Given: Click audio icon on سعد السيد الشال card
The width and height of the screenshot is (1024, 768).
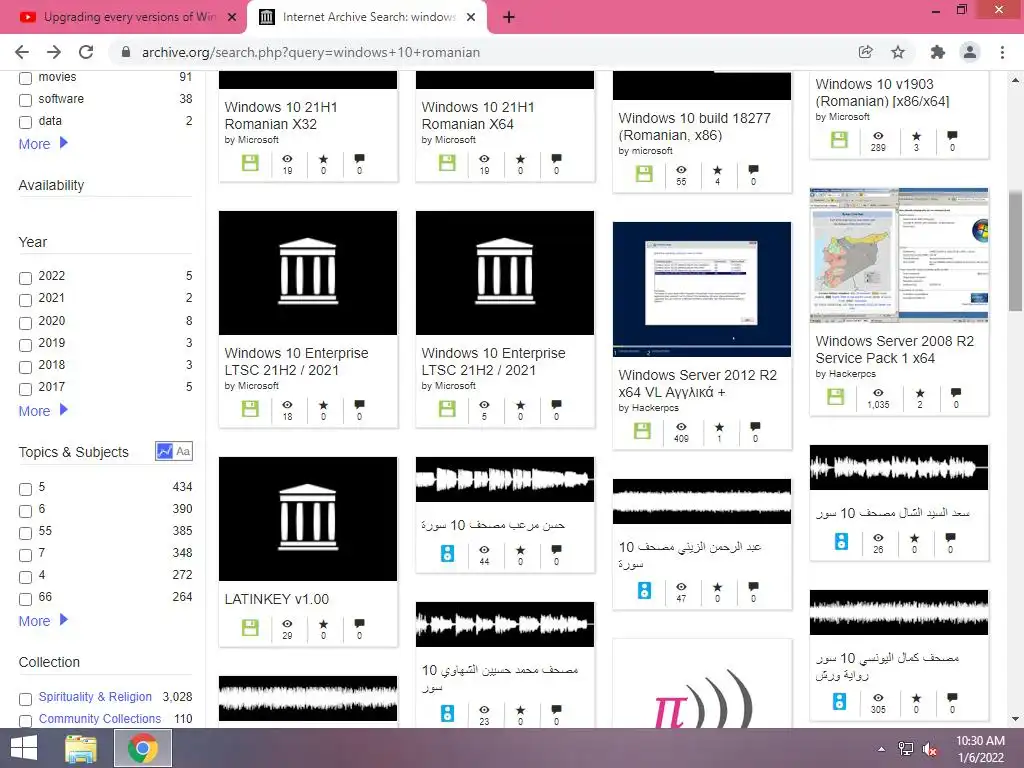Looking at the screenshot, I should click(841, 541).
